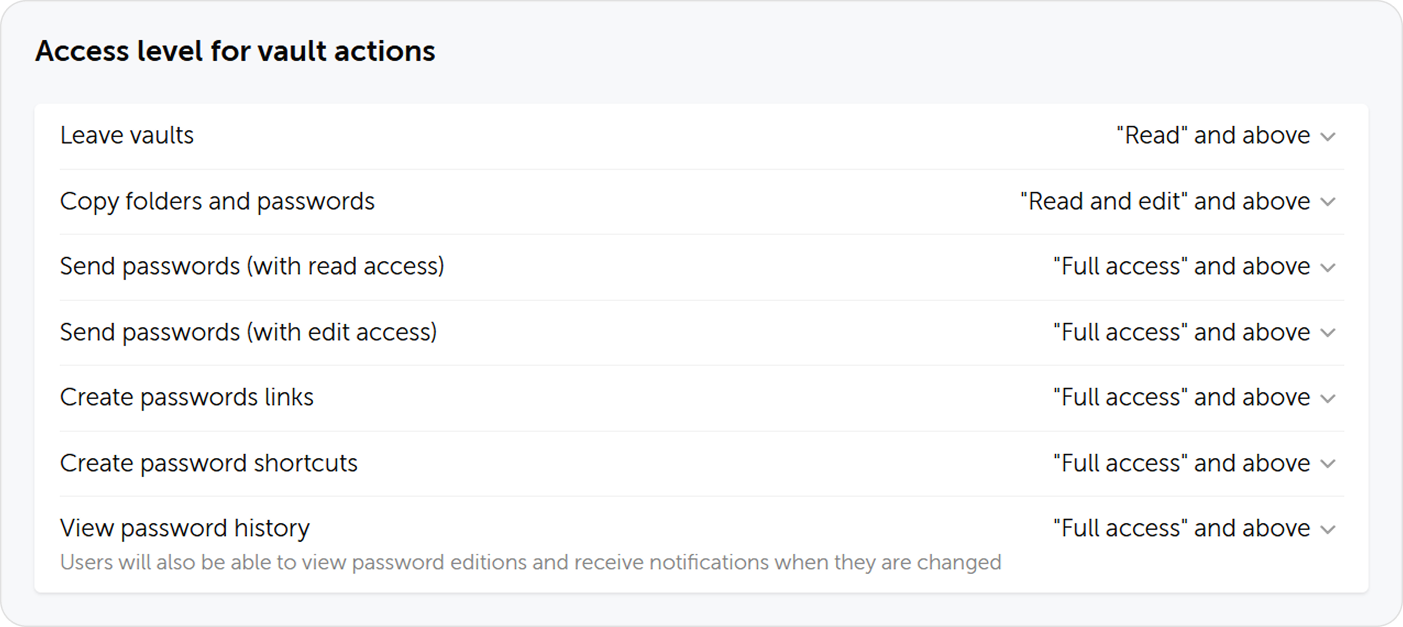Click the chevron next to "Read" and above

point(1330,135)
